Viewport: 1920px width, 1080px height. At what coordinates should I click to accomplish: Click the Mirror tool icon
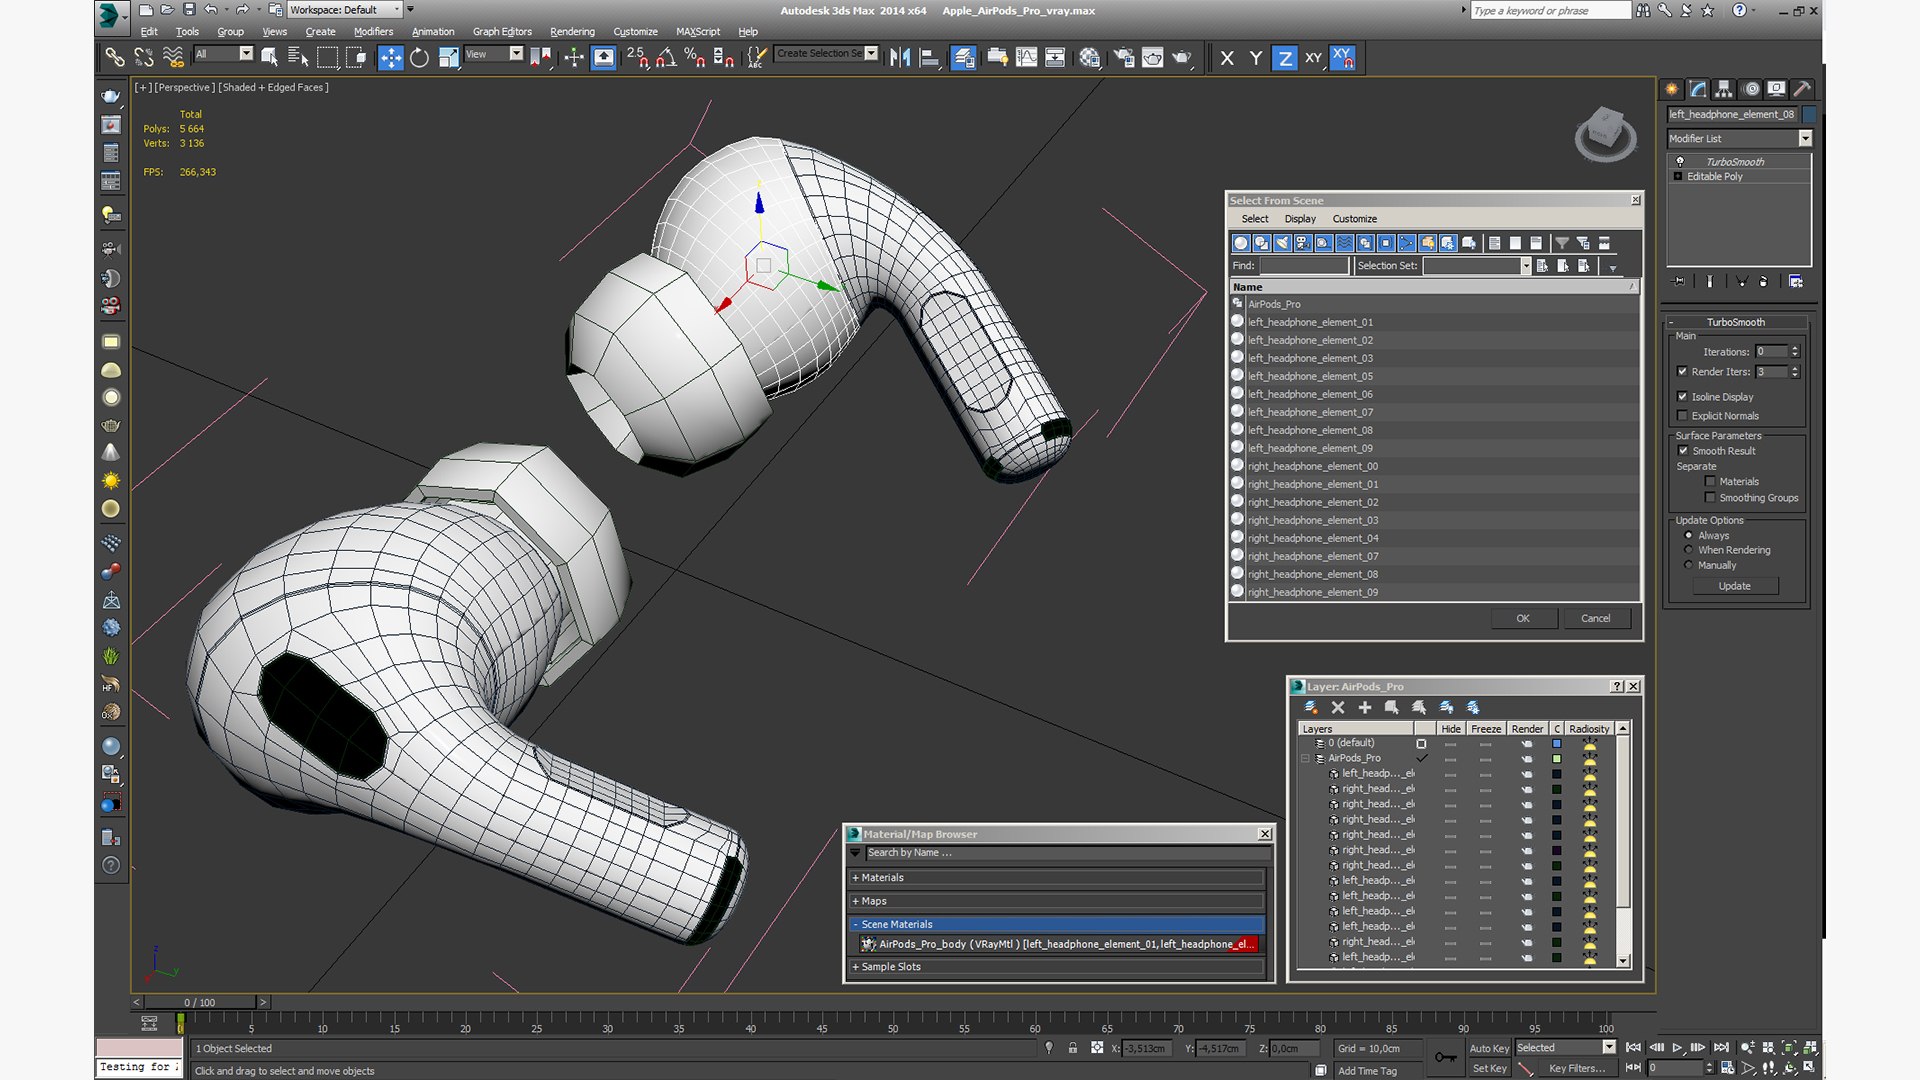(x=899, y=58)
